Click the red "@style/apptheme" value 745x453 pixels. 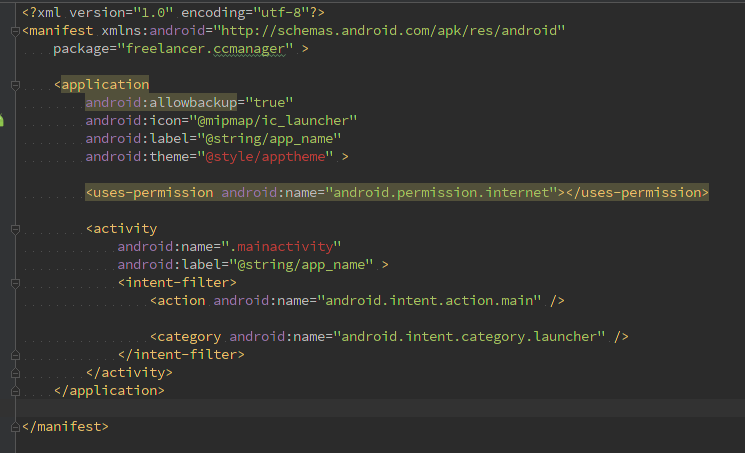click(269, 156)
